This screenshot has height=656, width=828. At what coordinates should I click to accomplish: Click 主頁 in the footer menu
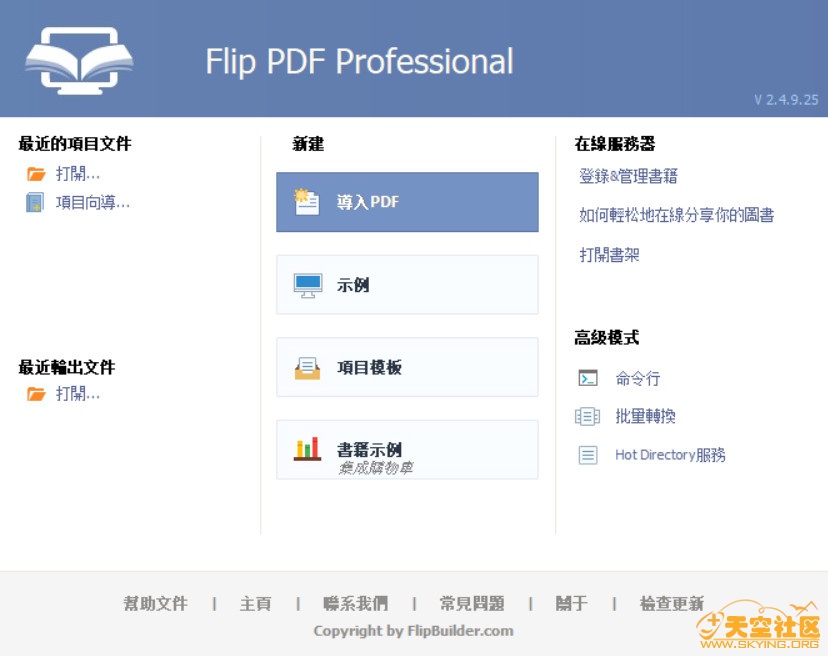[256, 603]
